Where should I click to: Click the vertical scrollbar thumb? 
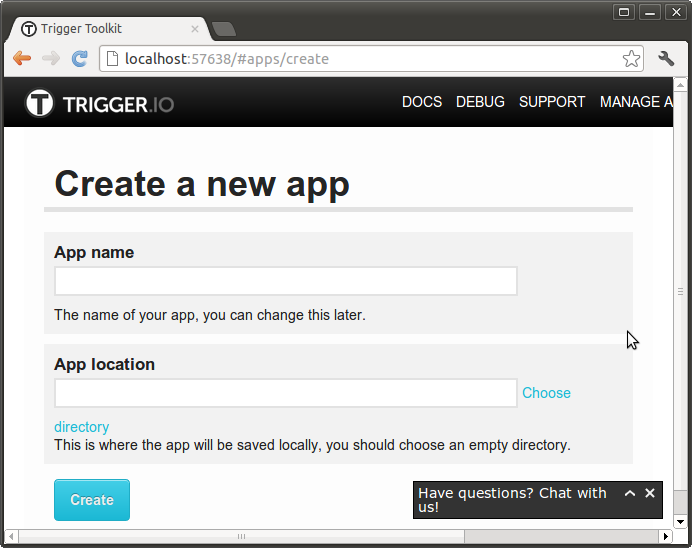tap(680, 291)
